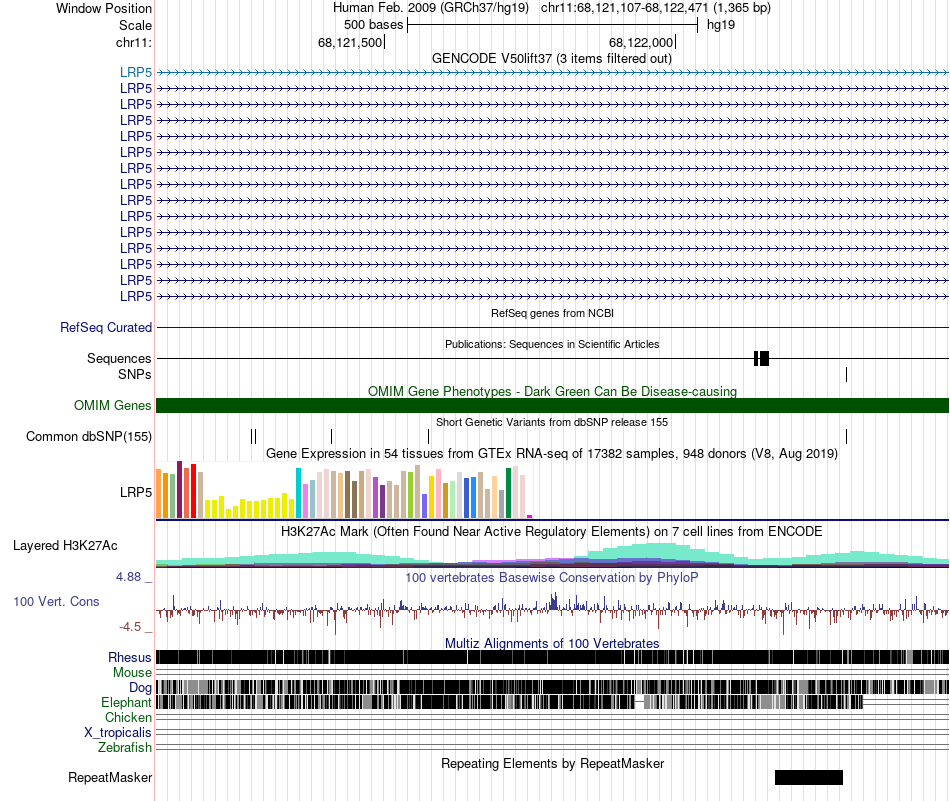
Task: Open the OMIM Gene Phenotypes track title
Action: (552, 391)
